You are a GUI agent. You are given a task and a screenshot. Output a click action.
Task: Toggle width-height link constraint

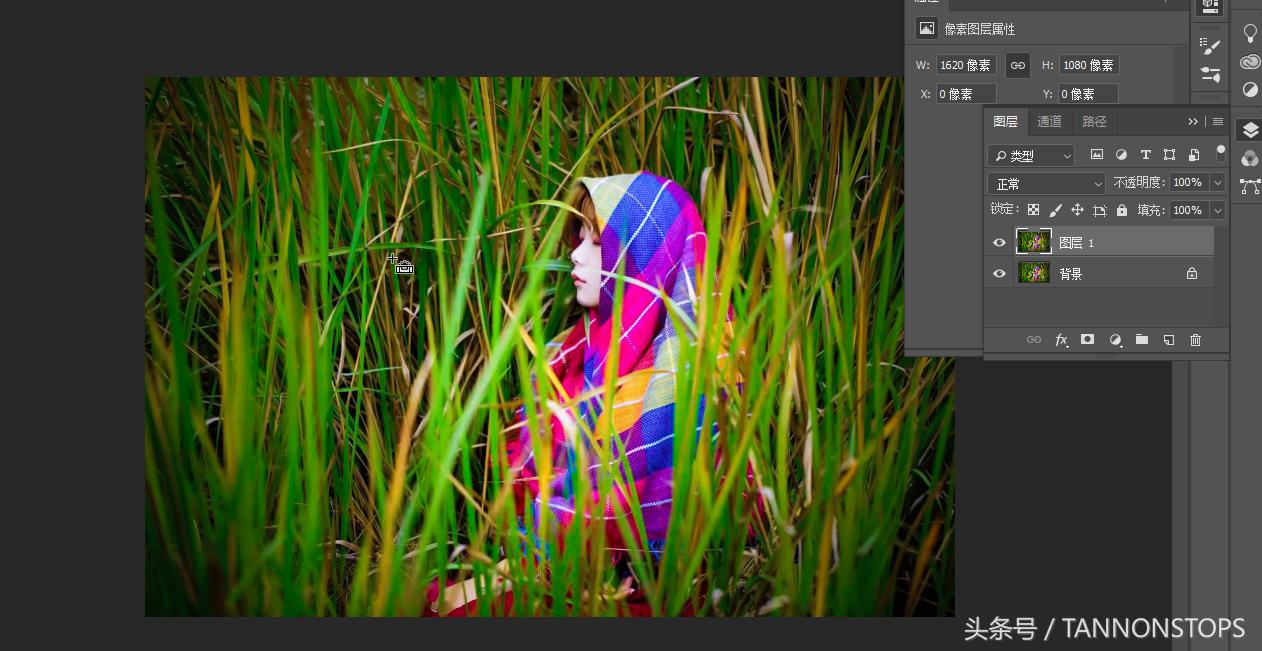pyautogui.click(x=1017, y=65)
